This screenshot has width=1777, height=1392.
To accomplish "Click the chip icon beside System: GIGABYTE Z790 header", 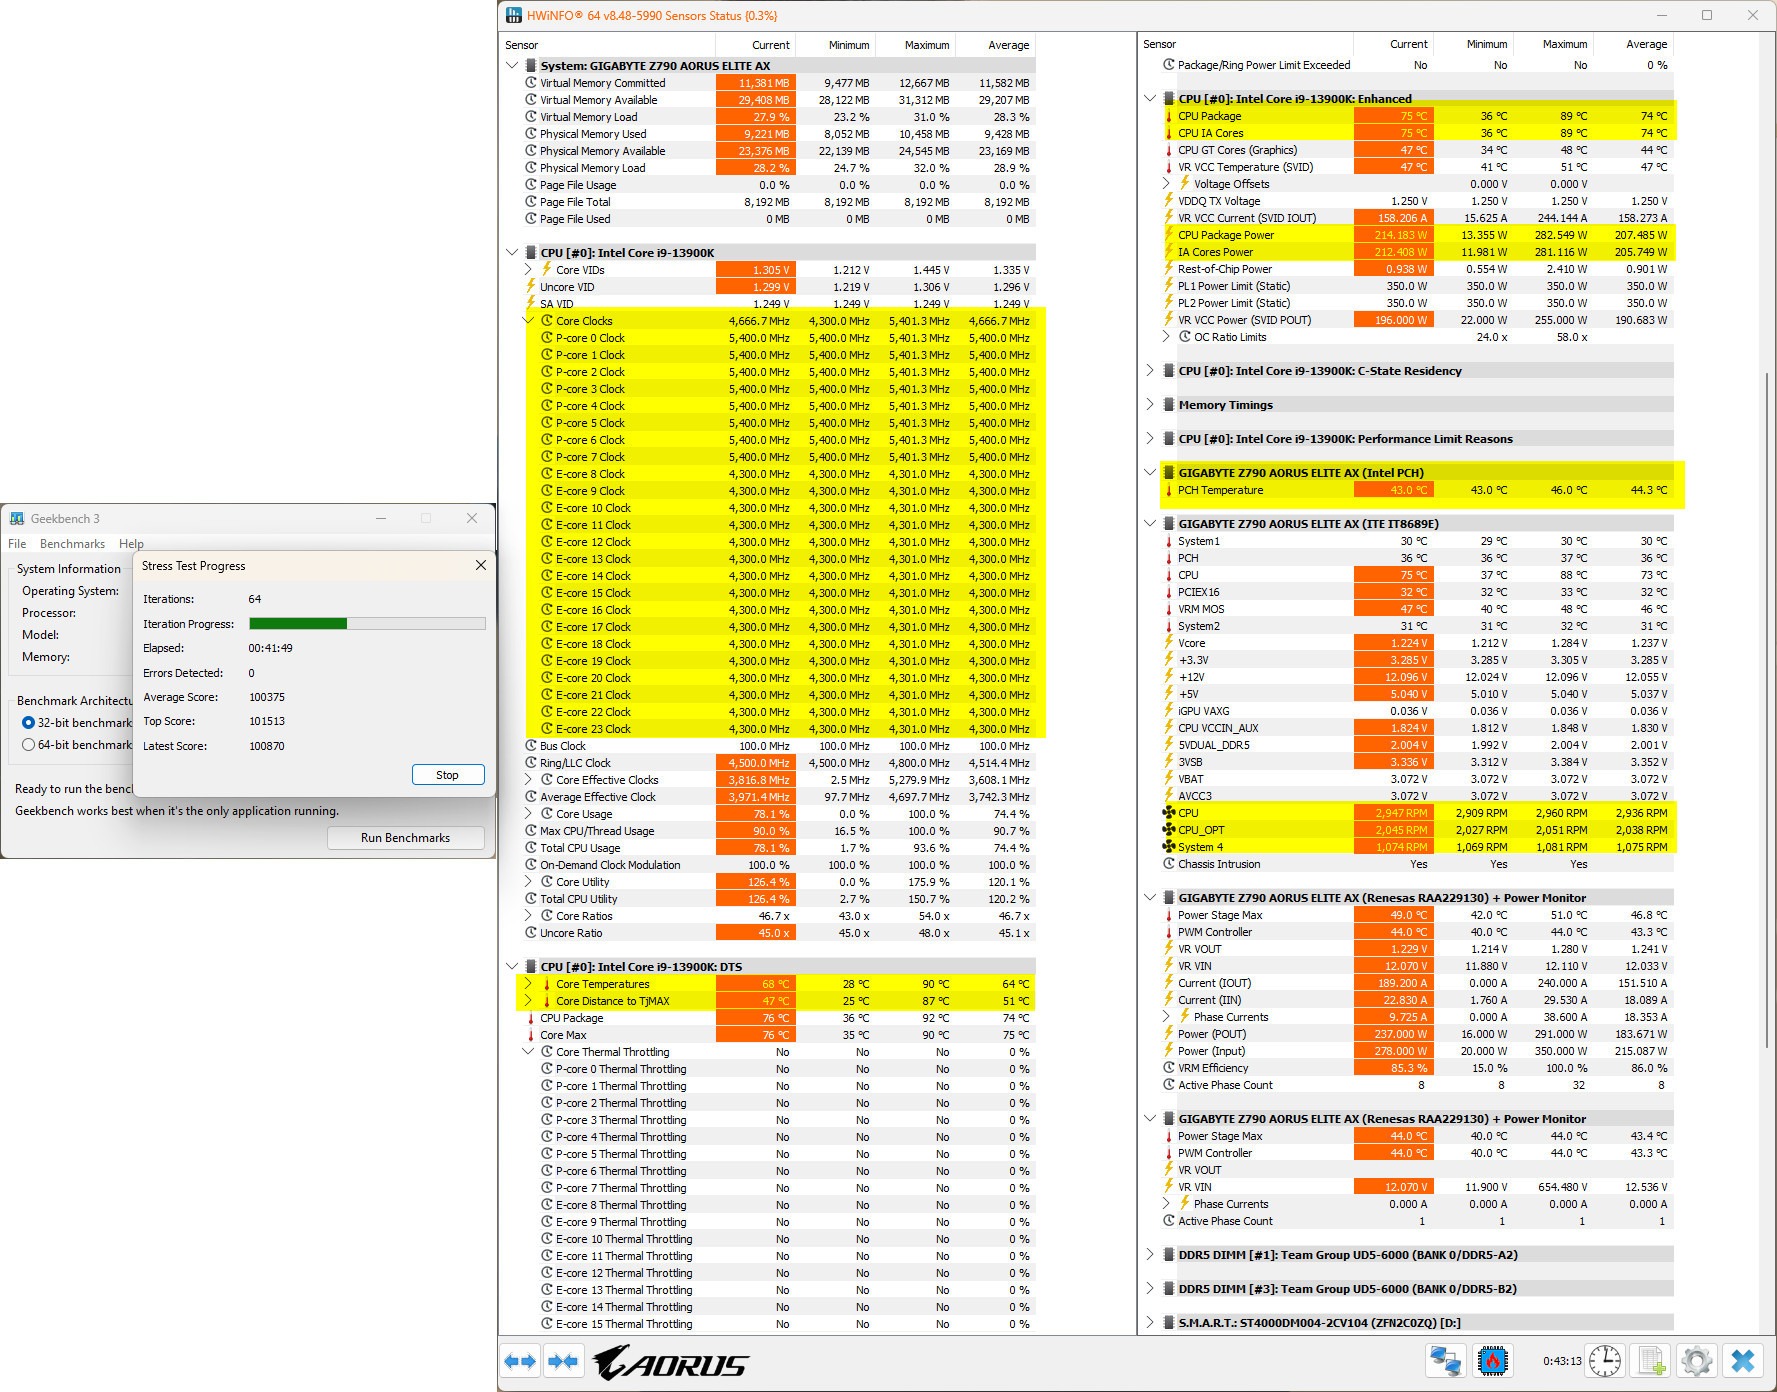I will click(x=531, y=66).
